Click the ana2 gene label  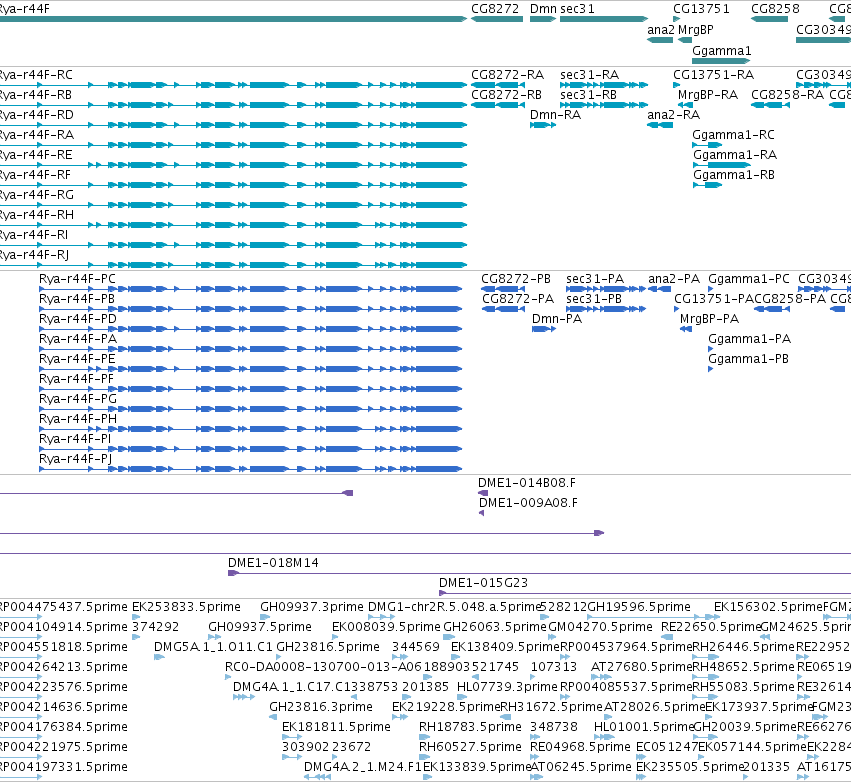661,30
